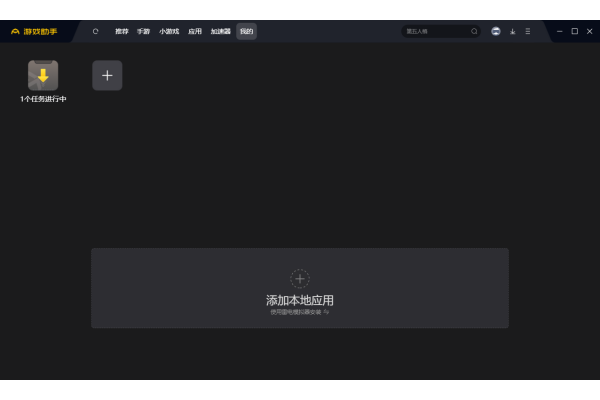This screenshot has width=600, height=400.
Task: Minimize the game assistant window
Action: click(x=560, y=31)
